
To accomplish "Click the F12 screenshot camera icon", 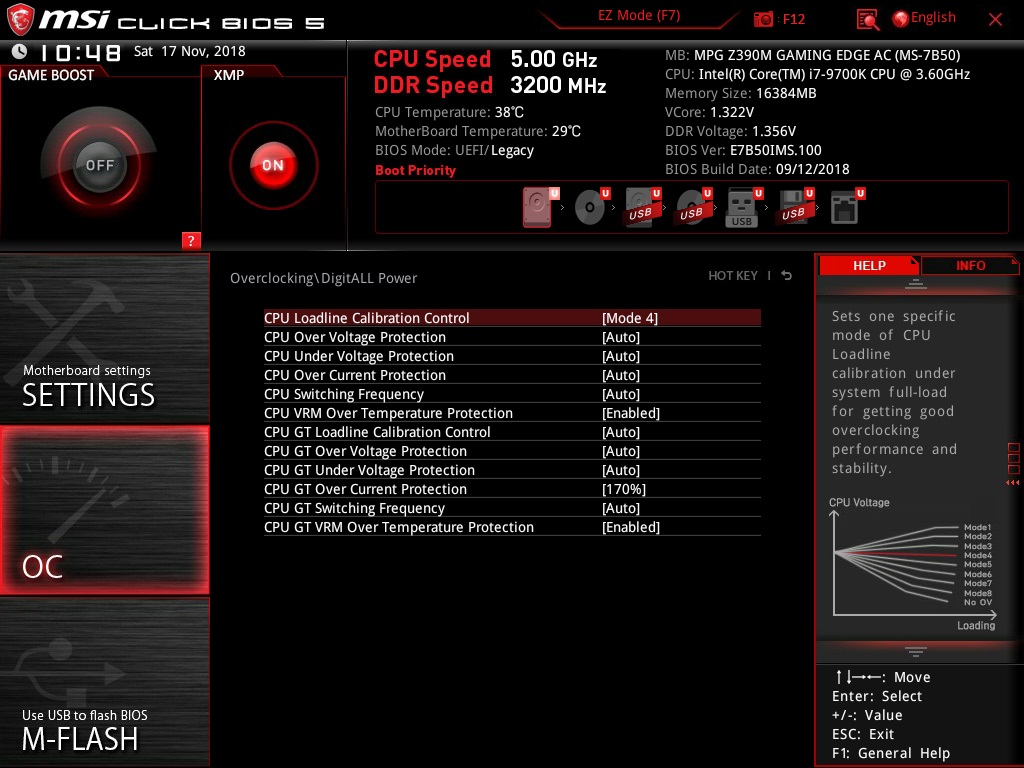I will (763, 19).
